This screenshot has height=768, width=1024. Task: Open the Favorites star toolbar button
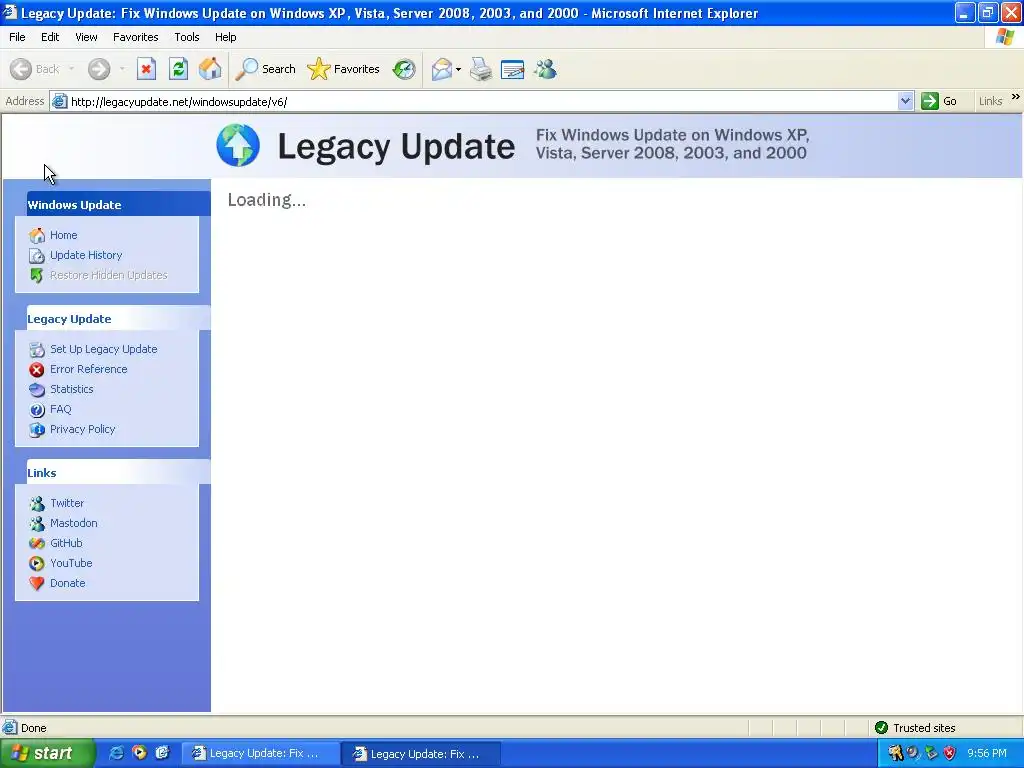click(344, 69)
